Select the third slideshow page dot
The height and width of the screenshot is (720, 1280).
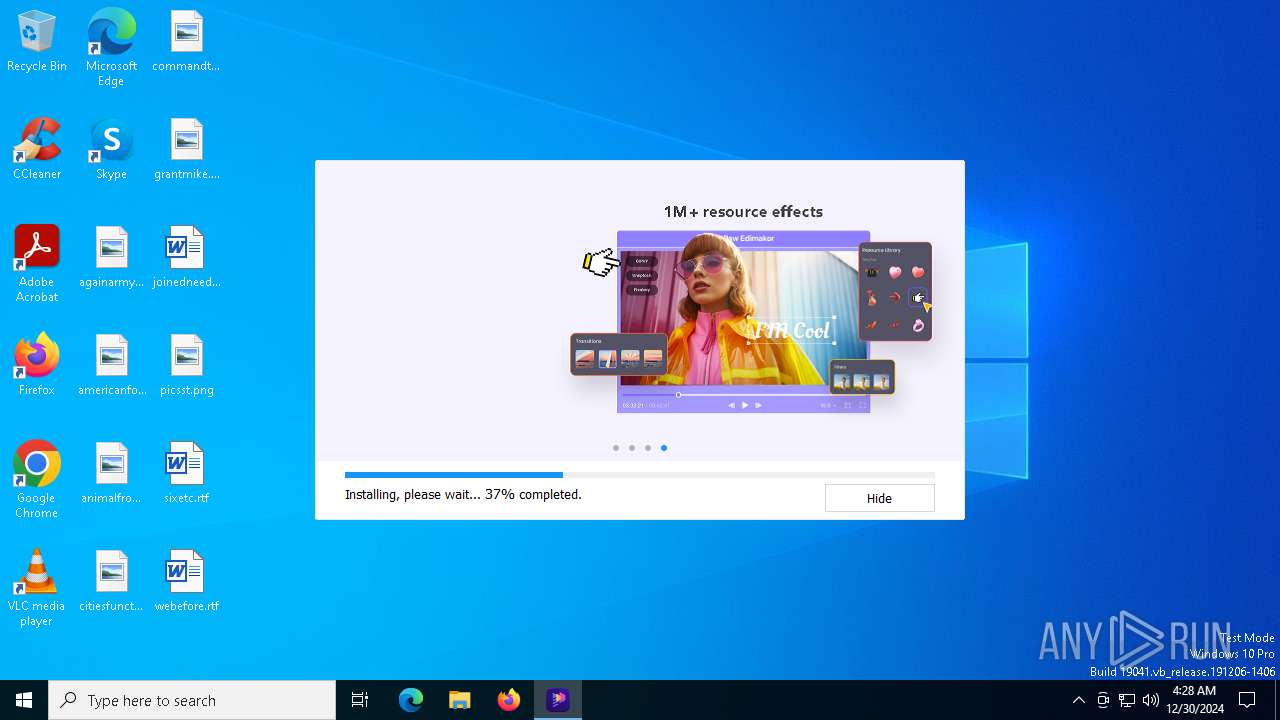[x=648, y=448]
